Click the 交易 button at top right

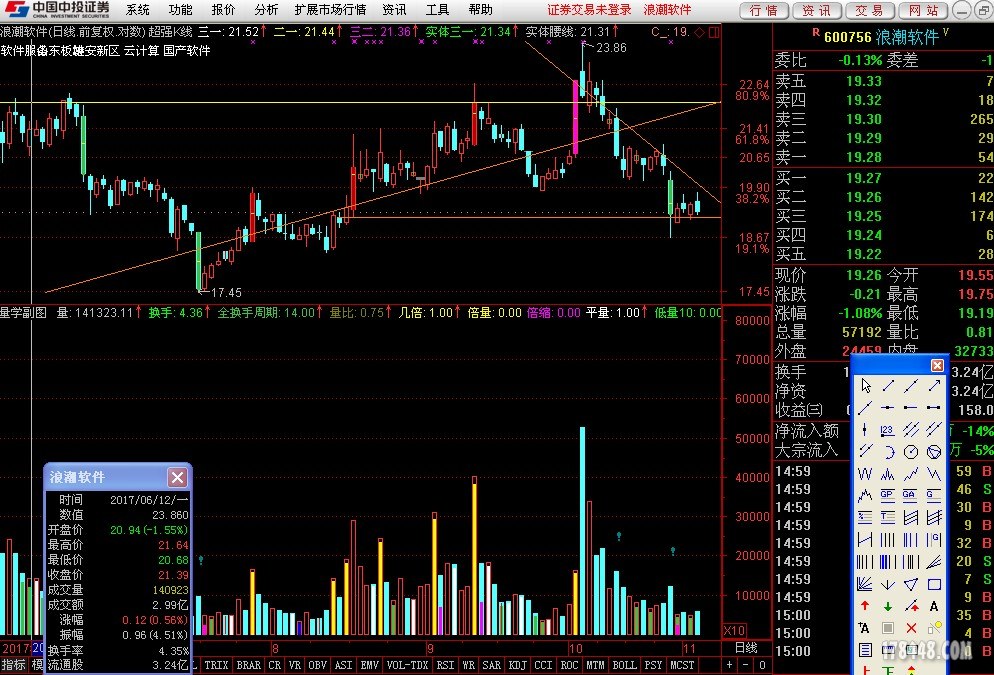pos(870,10)
